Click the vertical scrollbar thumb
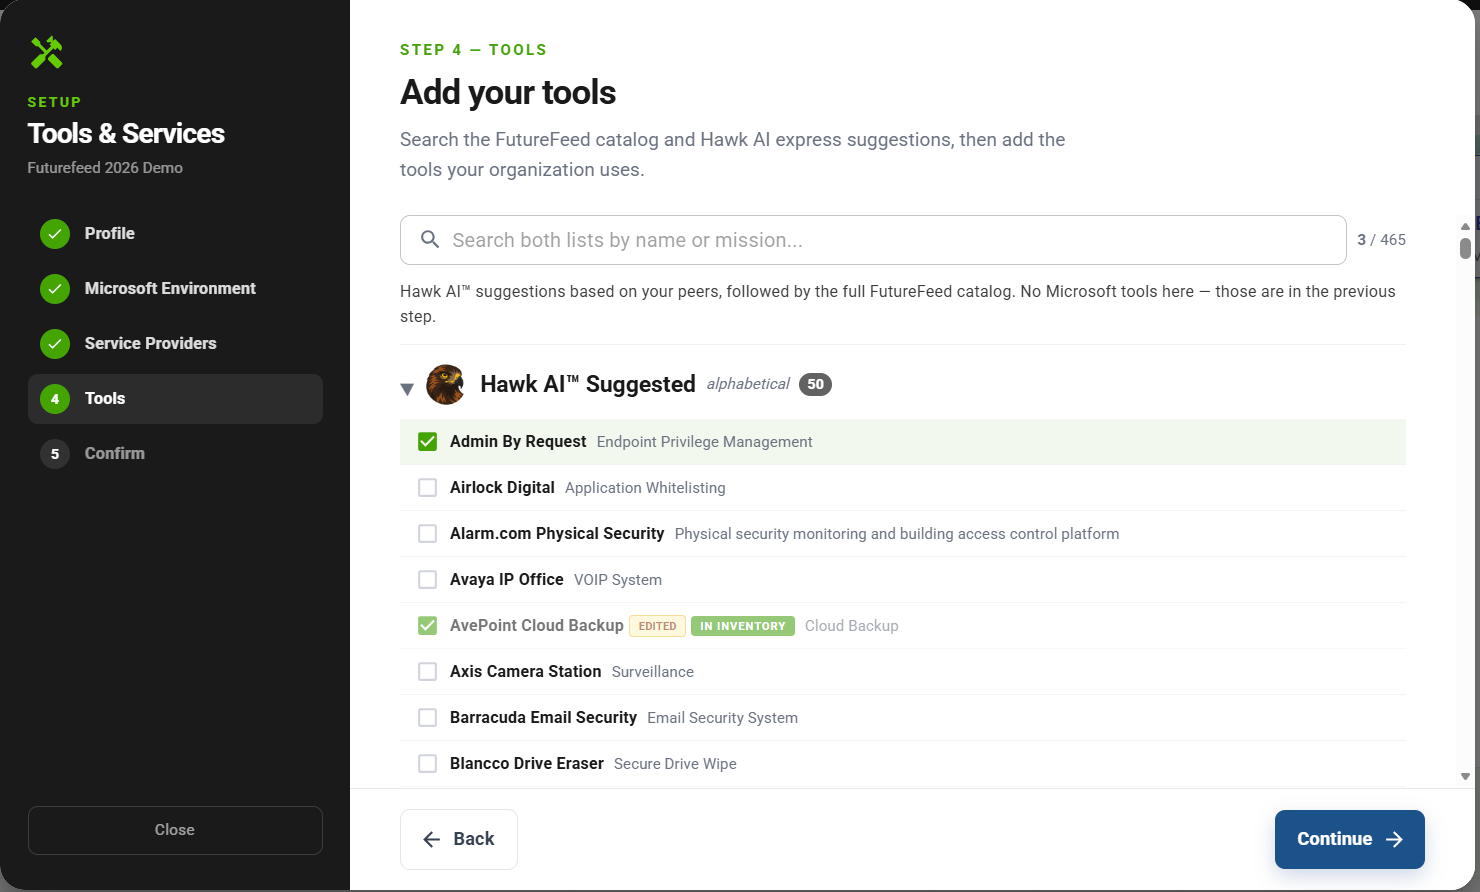This screenshot has height=892, width=1480. point(1465,248)
